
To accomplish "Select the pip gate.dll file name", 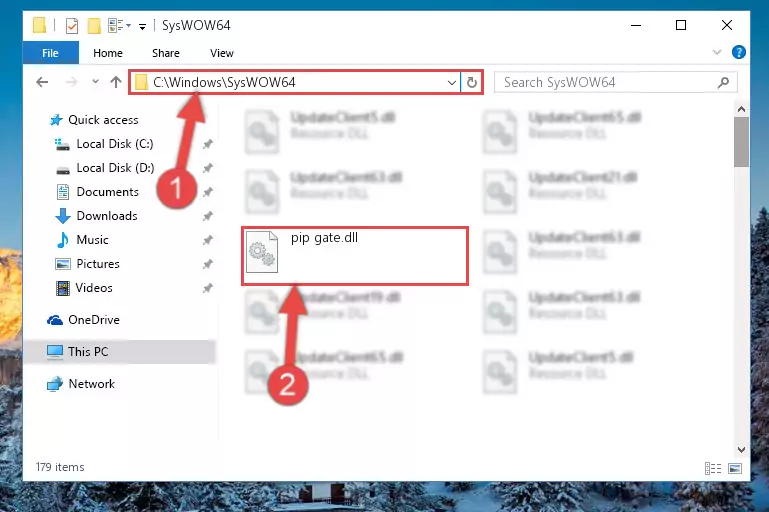I will (324, 238).
